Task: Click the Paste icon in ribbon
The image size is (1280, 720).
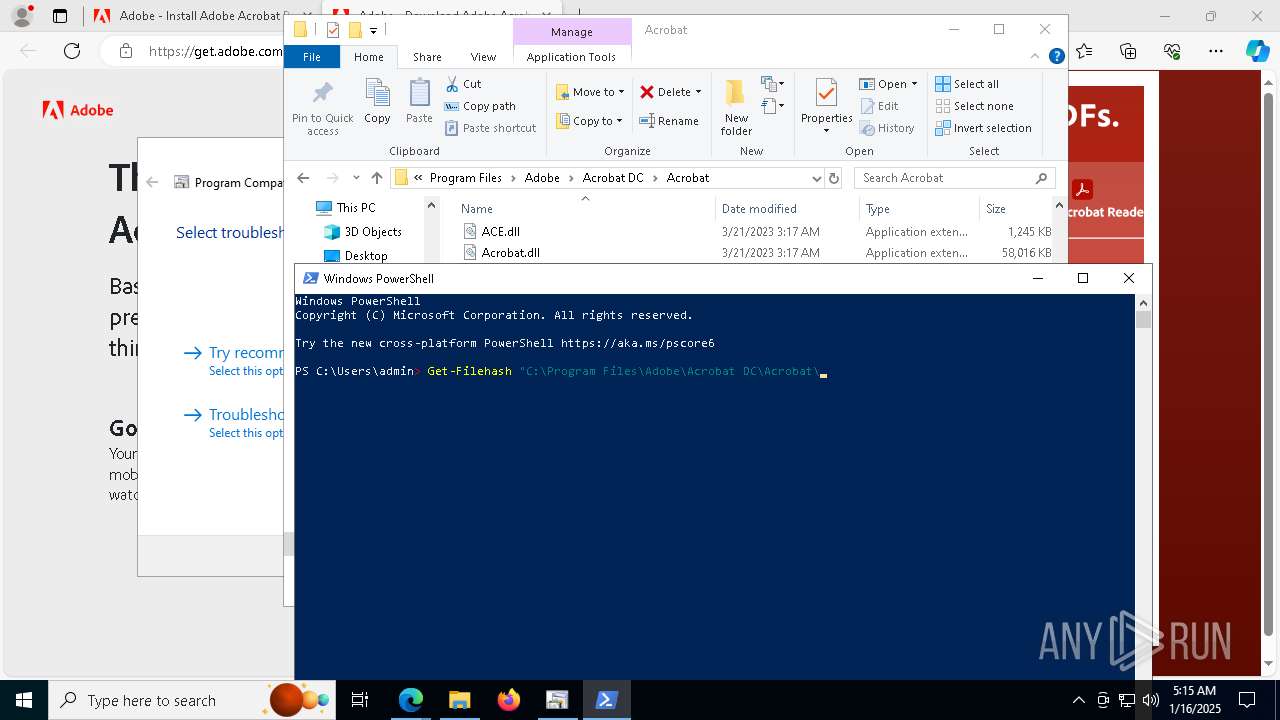Action: [419, 102]
